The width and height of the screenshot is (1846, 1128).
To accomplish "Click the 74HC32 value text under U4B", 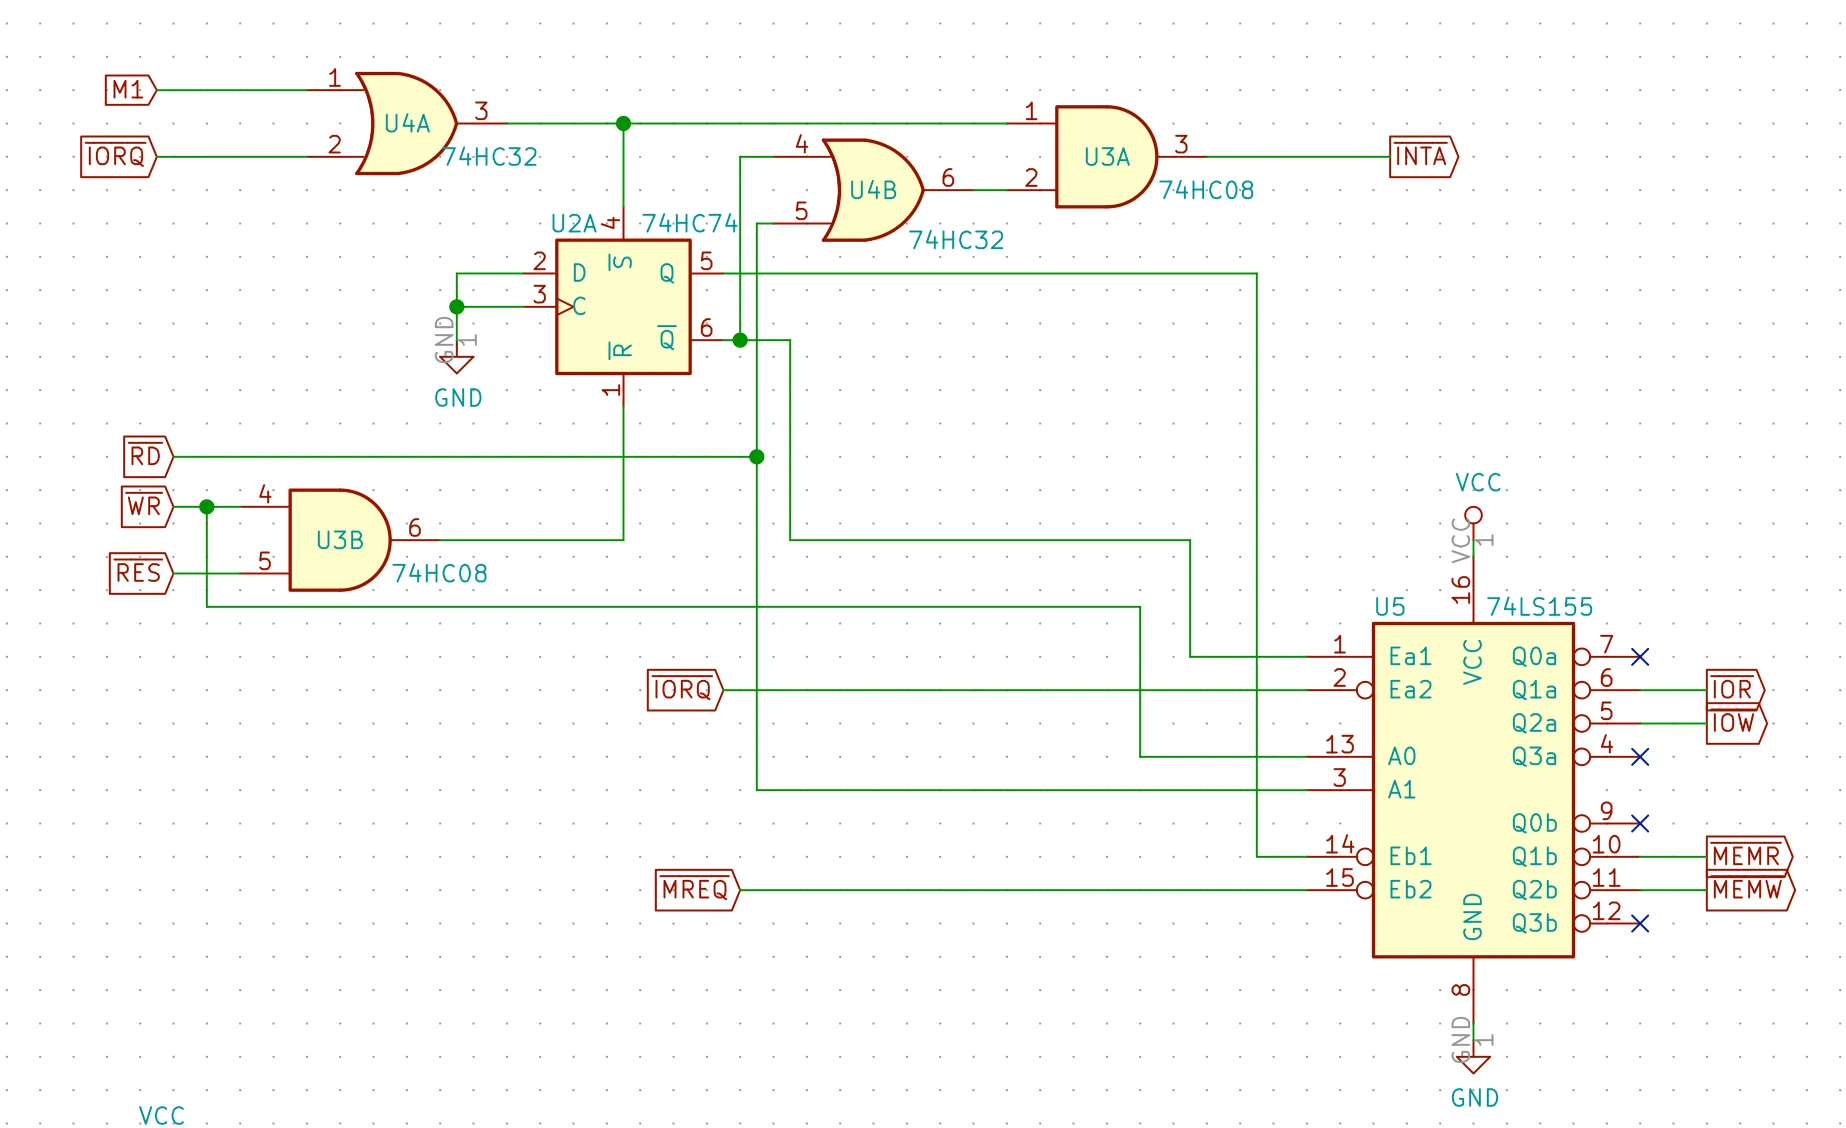I will pyautogui.click(x=956, y=240).
